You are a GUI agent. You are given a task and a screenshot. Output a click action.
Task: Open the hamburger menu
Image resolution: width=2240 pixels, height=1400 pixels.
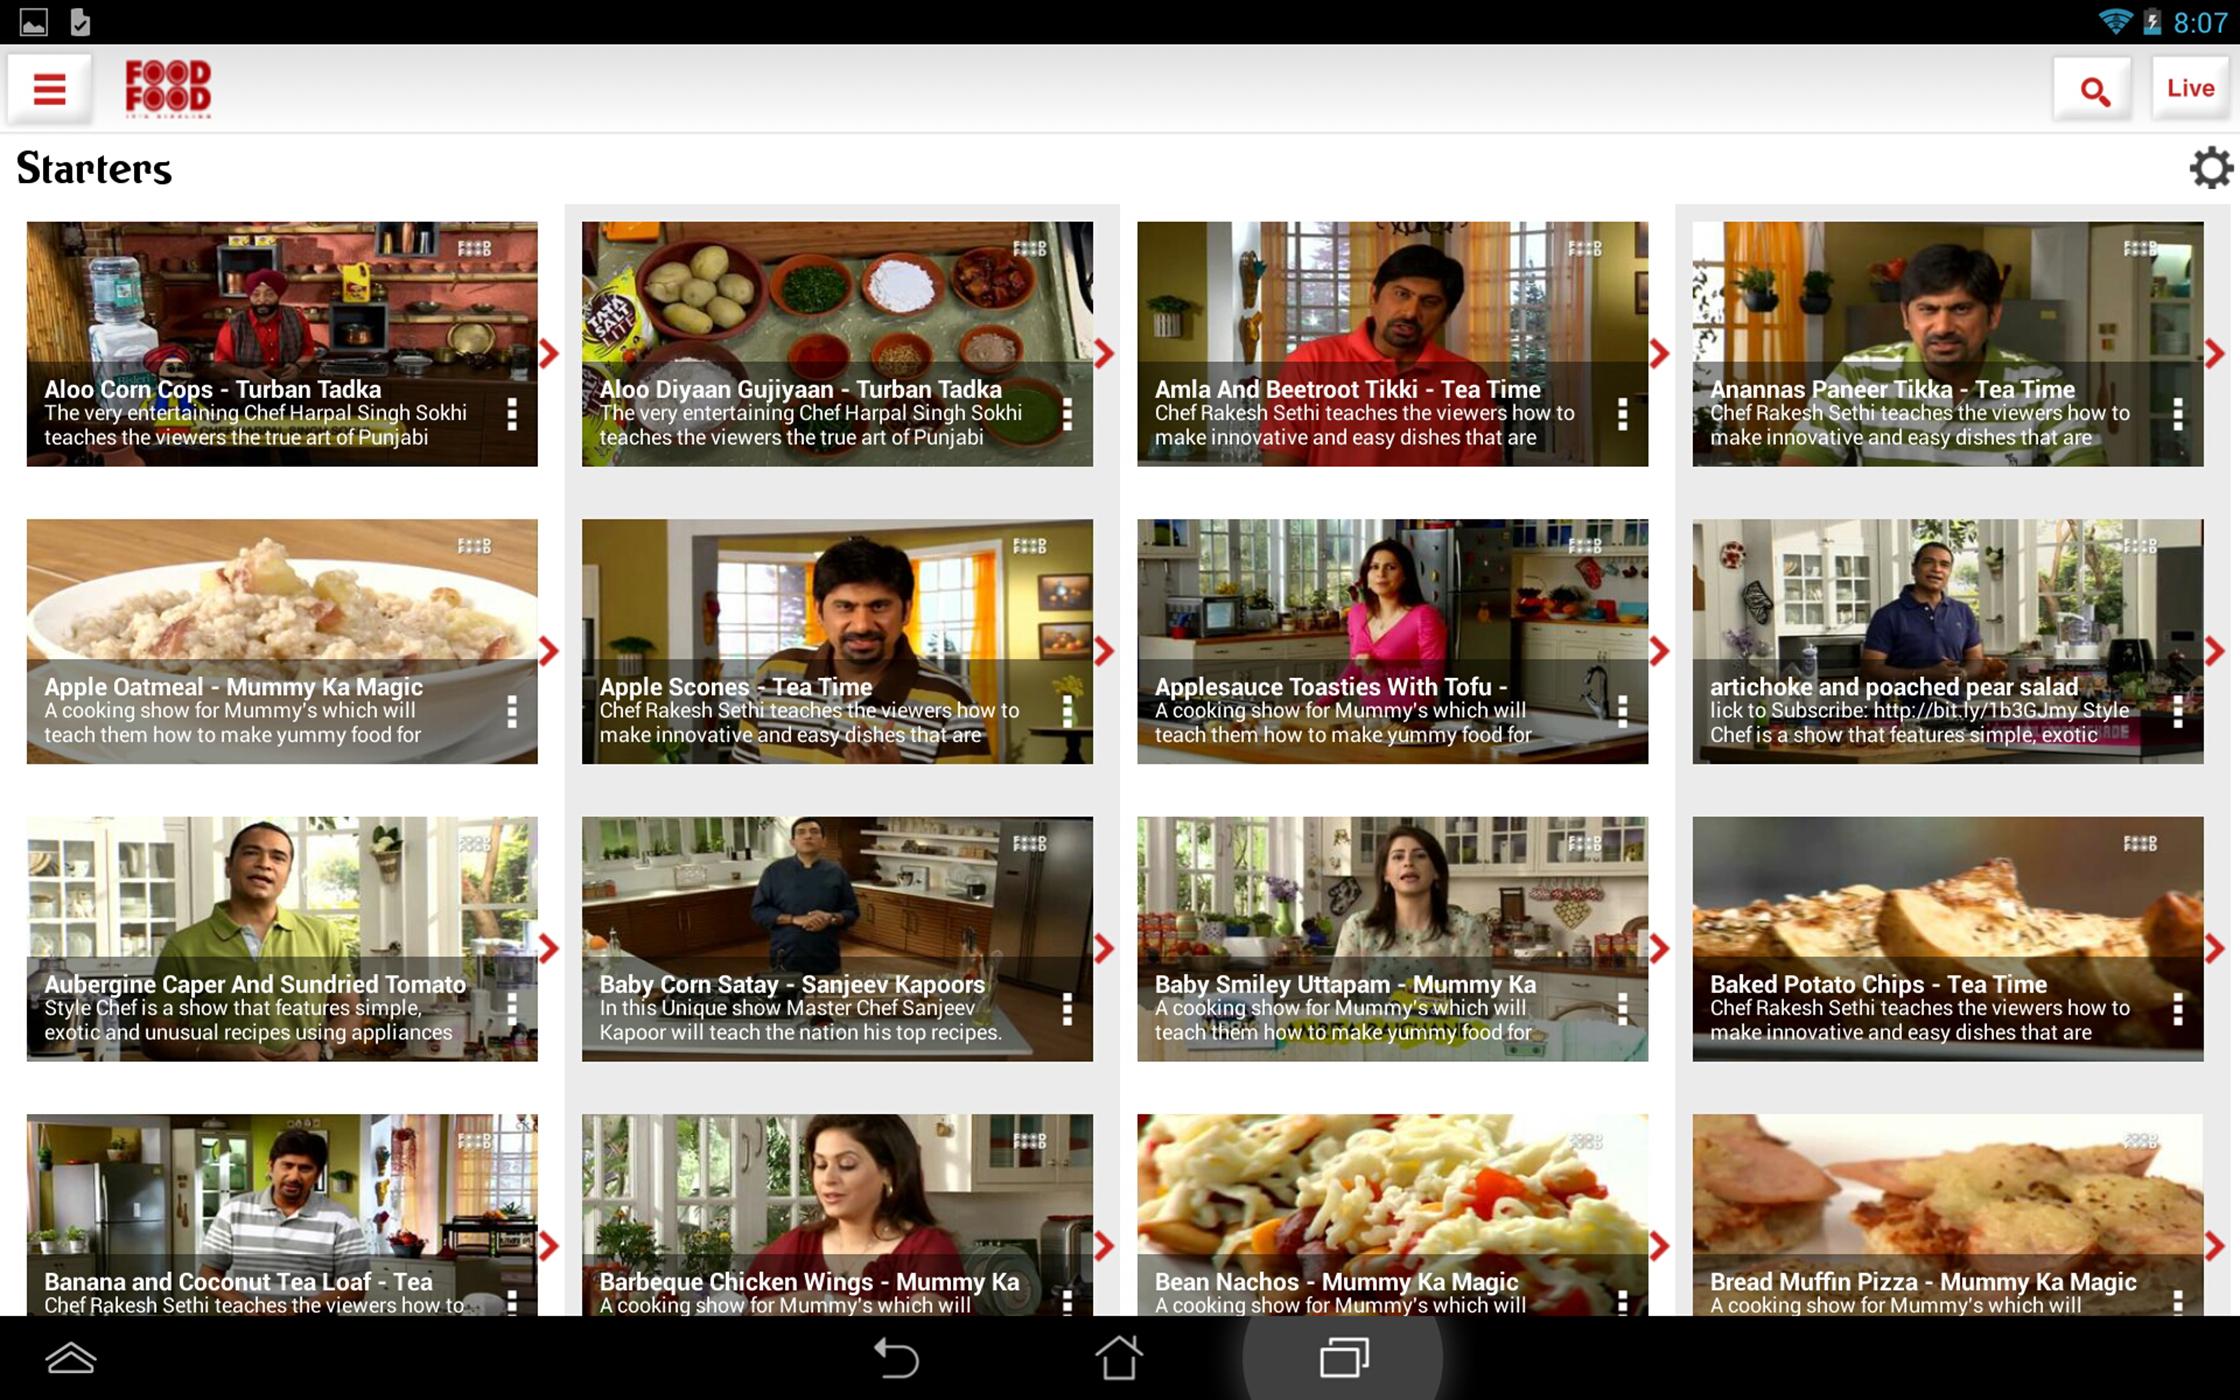click(x=49, y=89)
